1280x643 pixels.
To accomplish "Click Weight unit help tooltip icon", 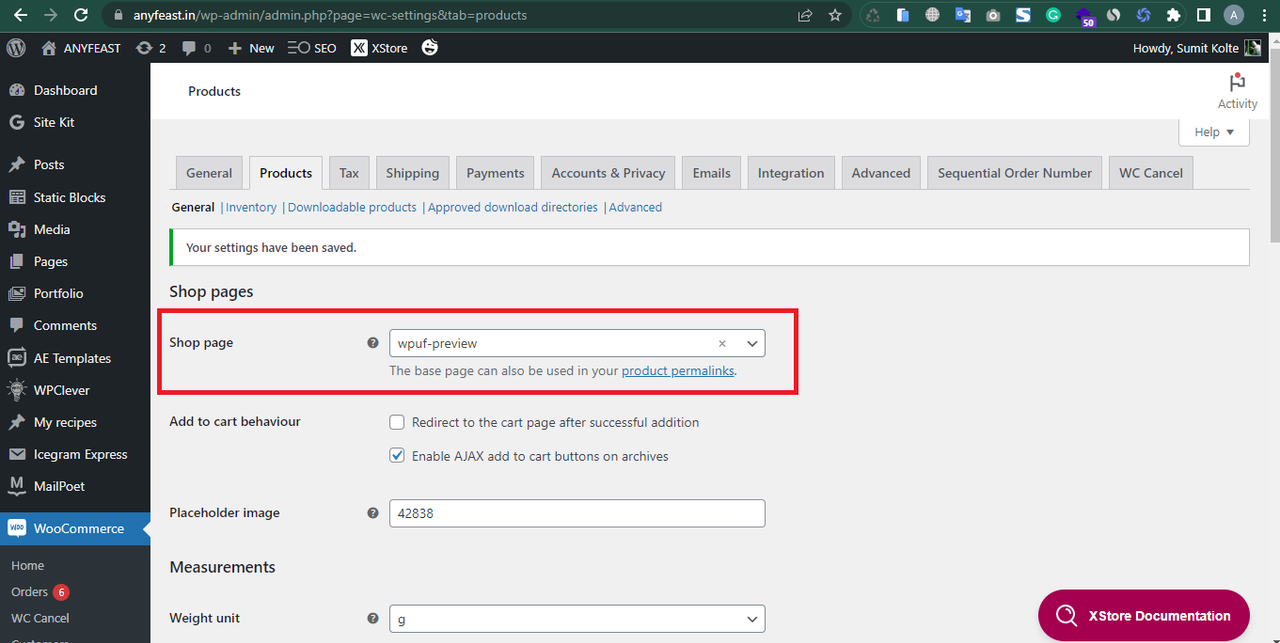I will 373,619.
